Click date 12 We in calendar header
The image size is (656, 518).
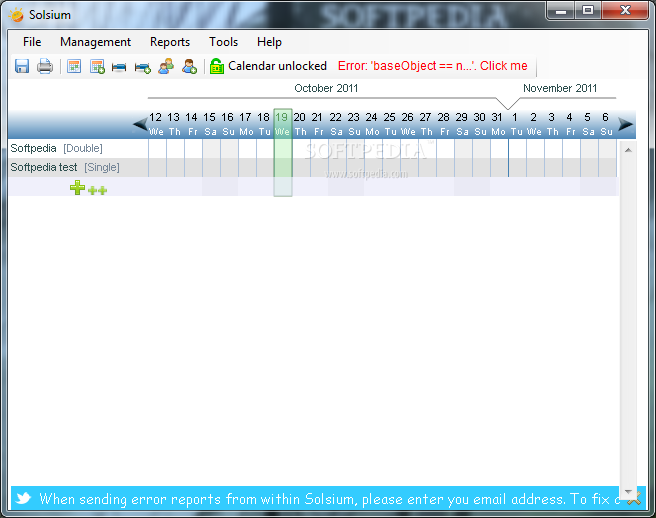[x=156, y=124]
